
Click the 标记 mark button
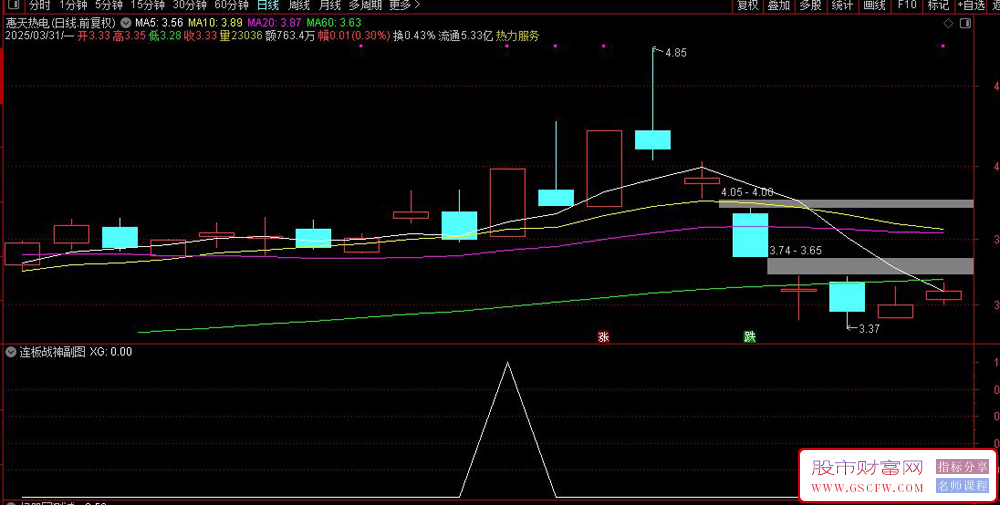click(x=938, y=5)
